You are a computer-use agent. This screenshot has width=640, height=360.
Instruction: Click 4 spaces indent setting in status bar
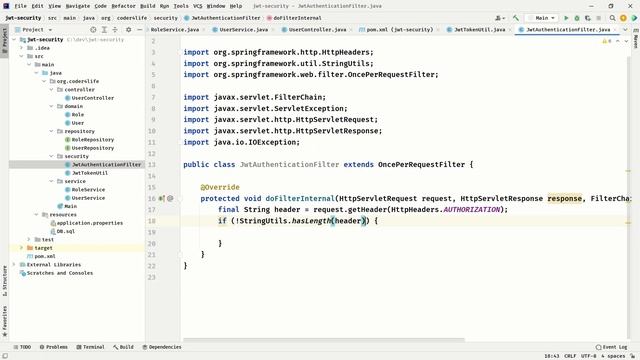(x=613, y=356)
